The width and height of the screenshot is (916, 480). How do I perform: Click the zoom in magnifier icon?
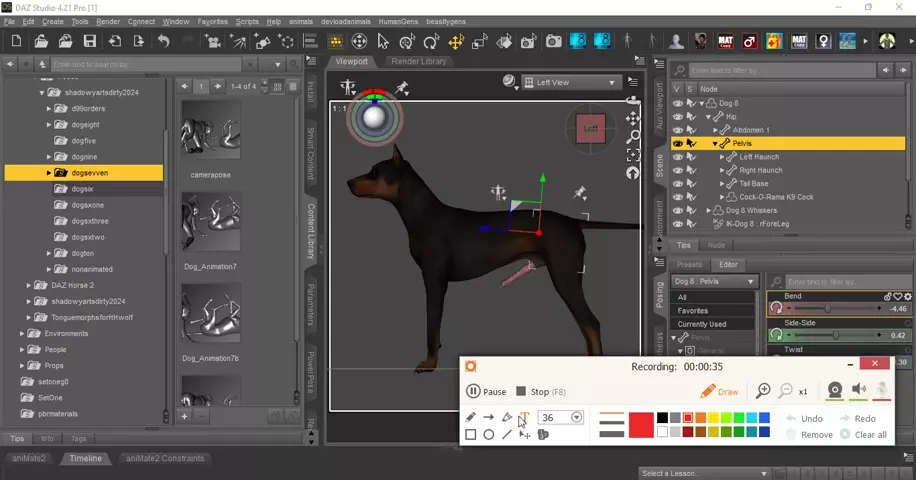click(x=763, y=391)
